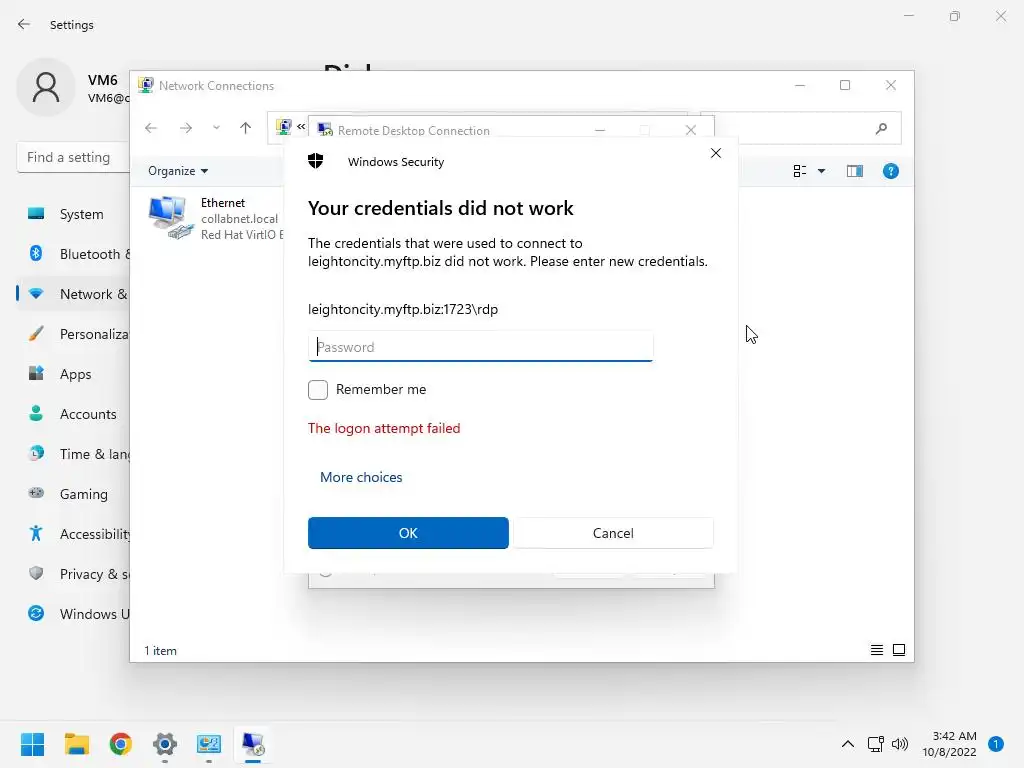Image resolution: width=1024 pixels, height=768 pixels.
Task: Select the Ethernet adapter icon
Action: [170, 217]
